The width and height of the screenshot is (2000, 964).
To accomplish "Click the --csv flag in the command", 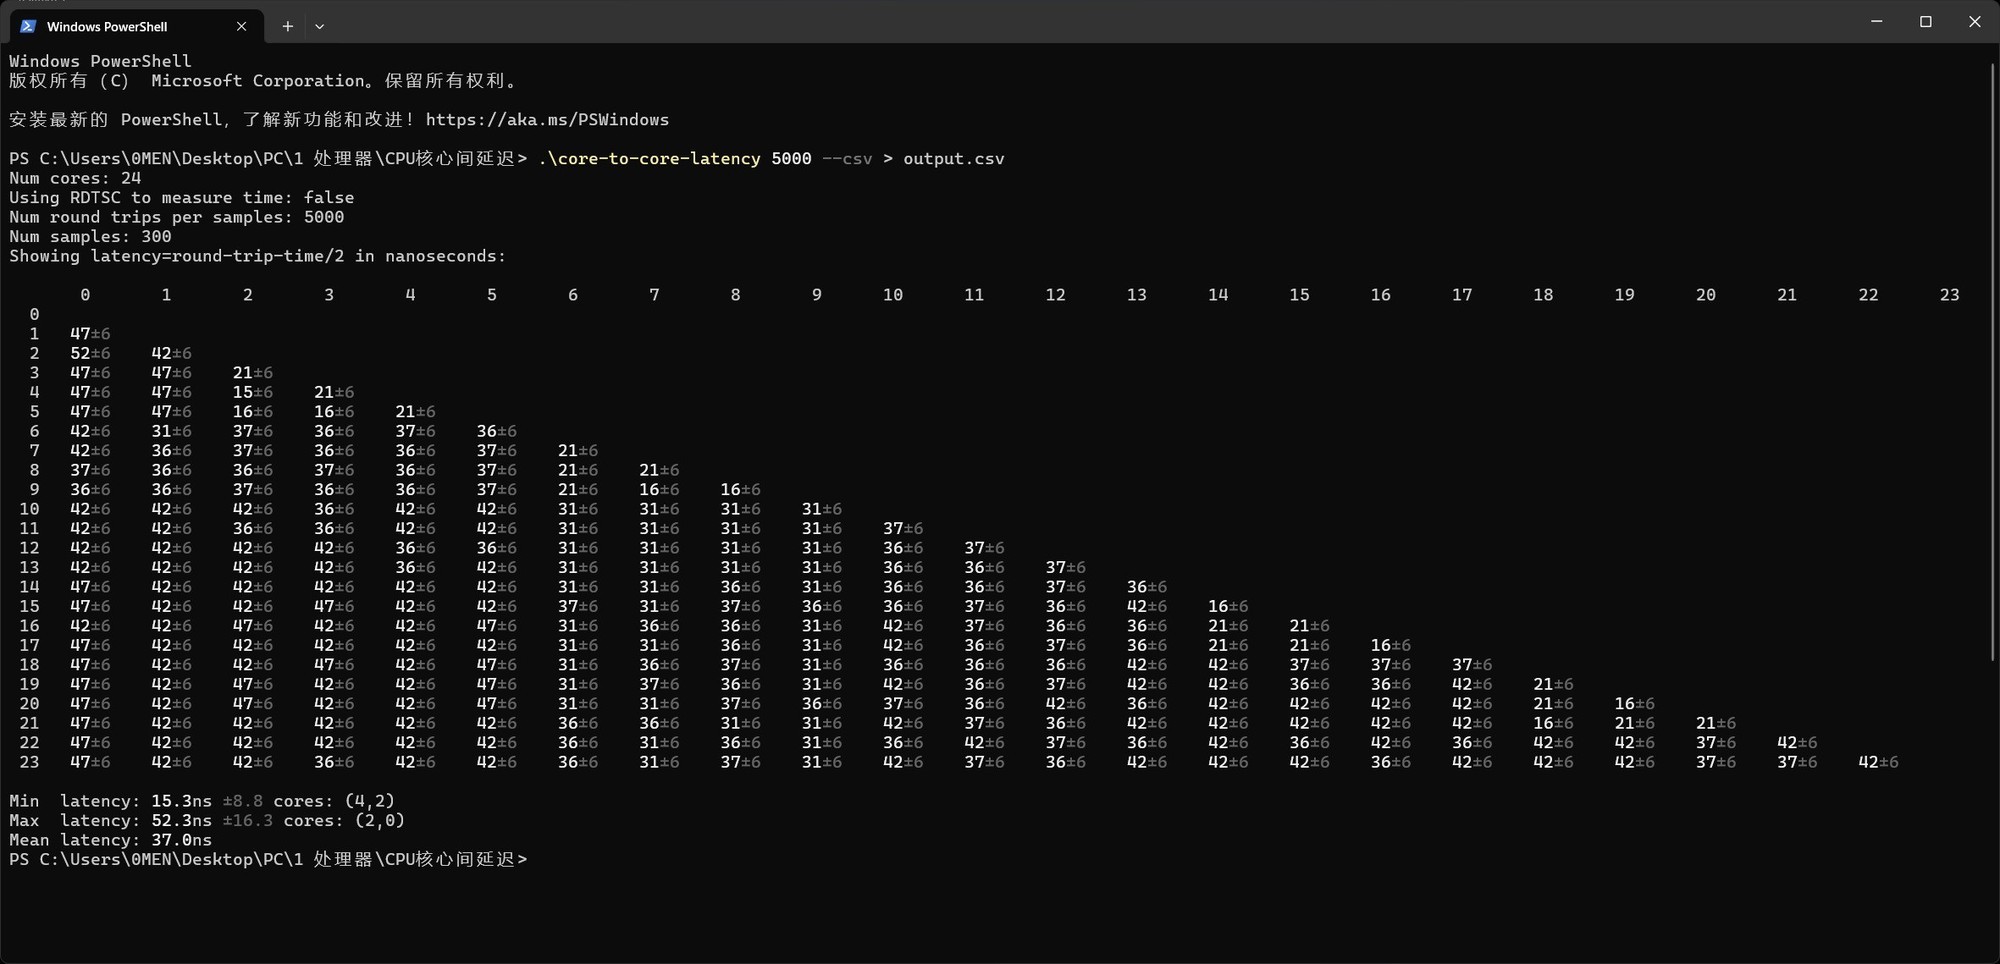I will click(x=846, y=159).
